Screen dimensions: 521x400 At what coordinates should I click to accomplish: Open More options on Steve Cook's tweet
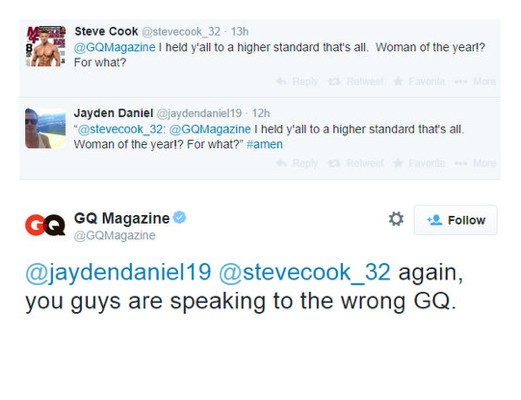pyautogui.click(x=475, y=81)
